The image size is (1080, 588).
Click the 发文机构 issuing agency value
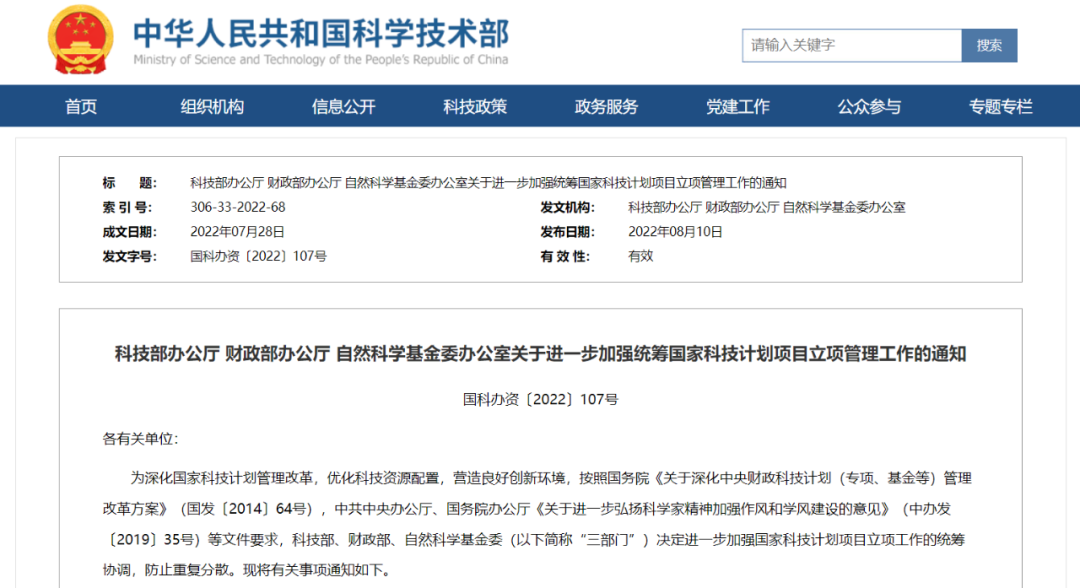(766, 207)
